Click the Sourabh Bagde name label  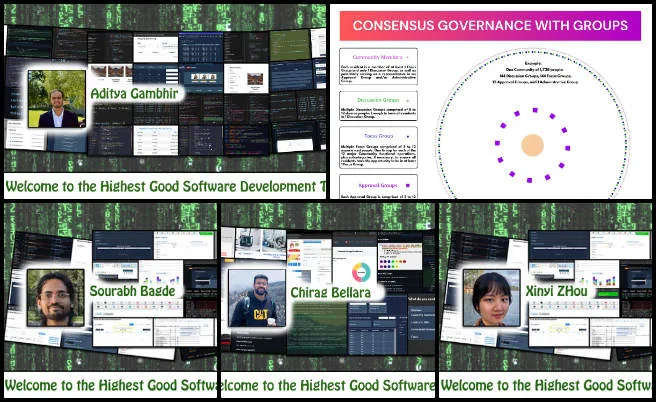132,291
